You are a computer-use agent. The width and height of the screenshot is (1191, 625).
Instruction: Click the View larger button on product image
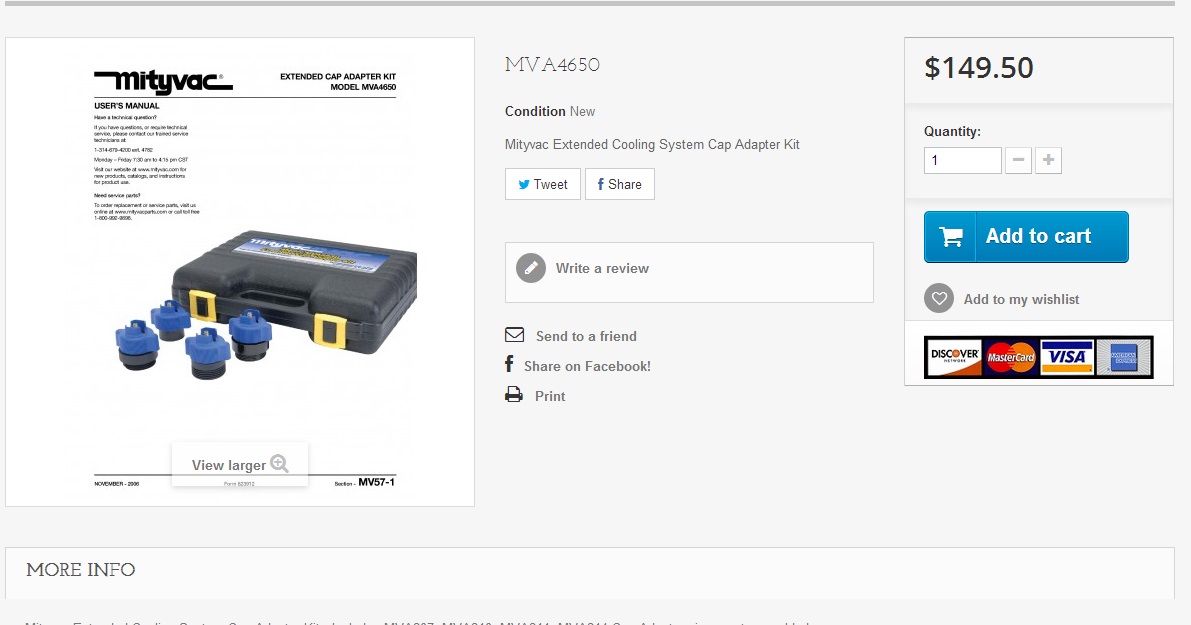(x=239, y=464)
